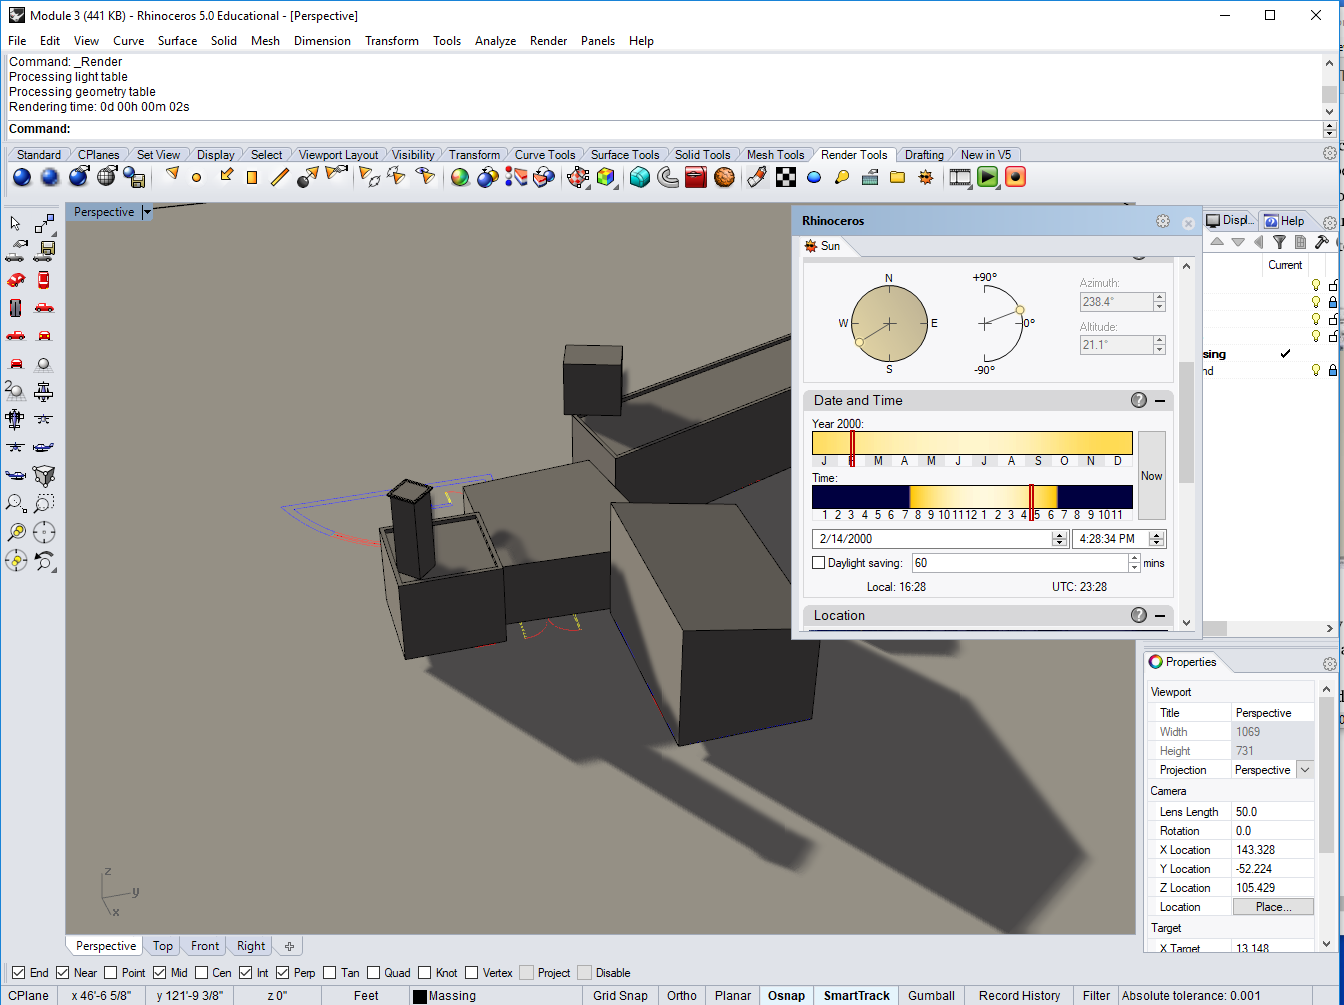Click the Zoom Selected magnifier with yellow dots
Viewport: 1344px width, 1005px height.
16,532
